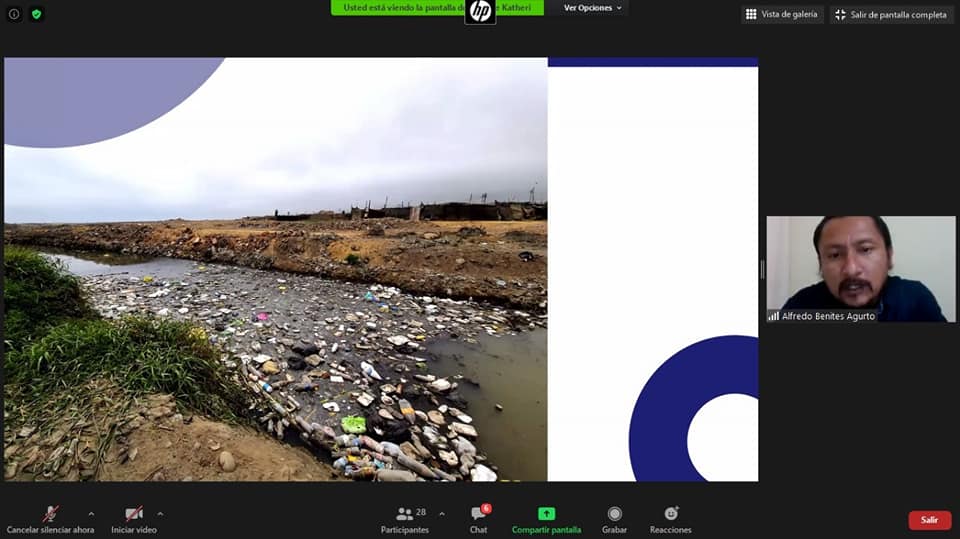Expand audio options arrow beside microphone
The width and height of the screenshot is (960, 539).
point(91,514)
